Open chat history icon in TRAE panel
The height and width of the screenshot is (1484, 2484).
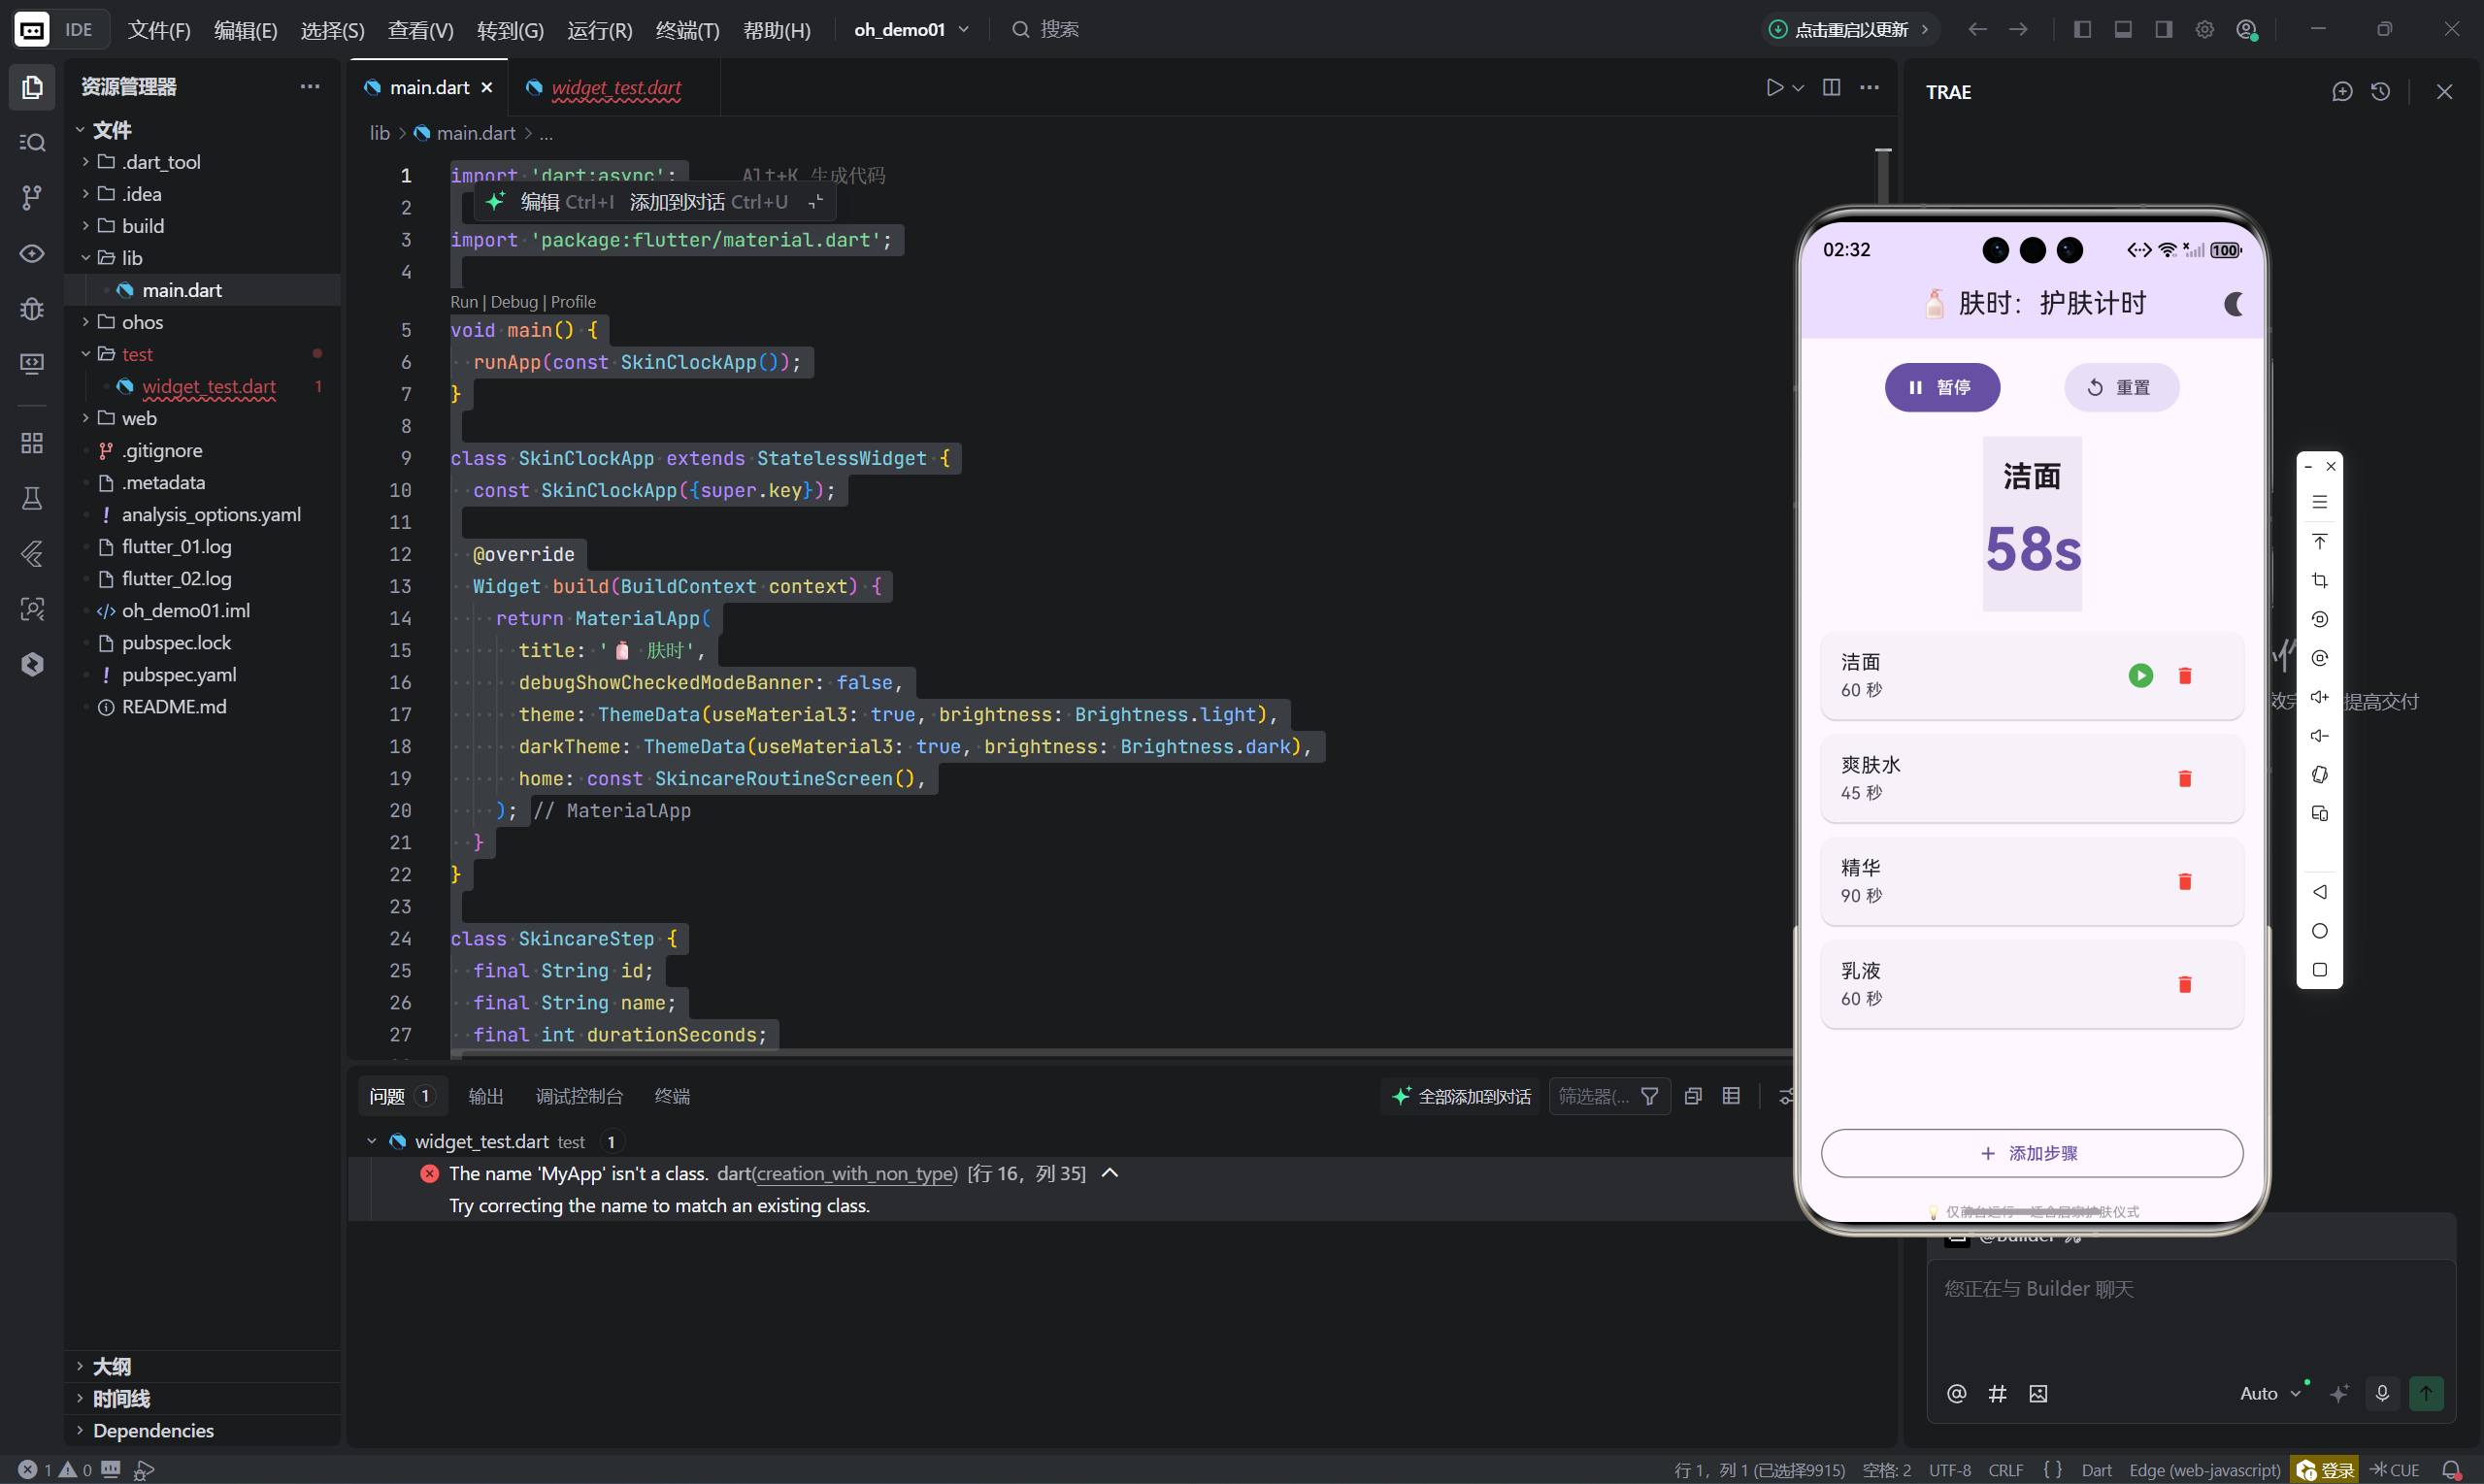click(2380, 92)
